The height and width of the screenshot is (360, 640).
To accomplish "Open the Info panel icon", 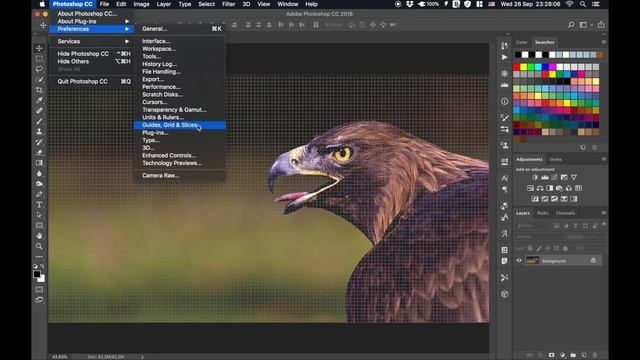I will tap(505, 101).
